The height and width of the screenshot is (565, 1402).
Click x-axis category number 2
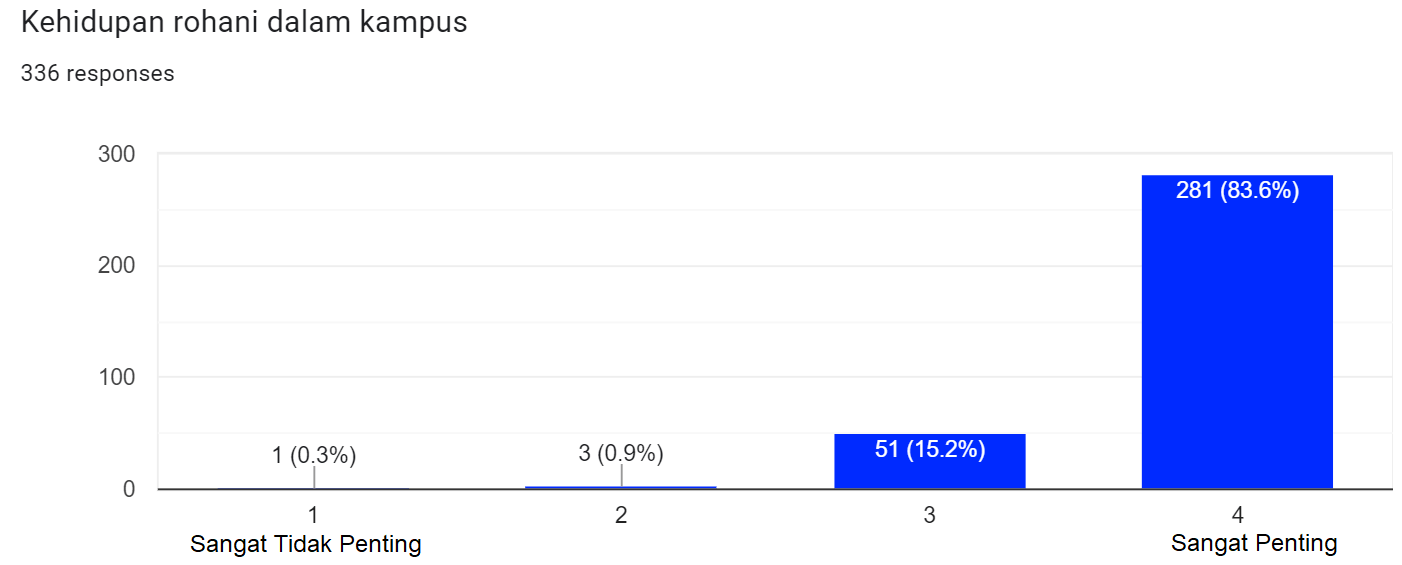pyautogui.click(x=621, y=516)
